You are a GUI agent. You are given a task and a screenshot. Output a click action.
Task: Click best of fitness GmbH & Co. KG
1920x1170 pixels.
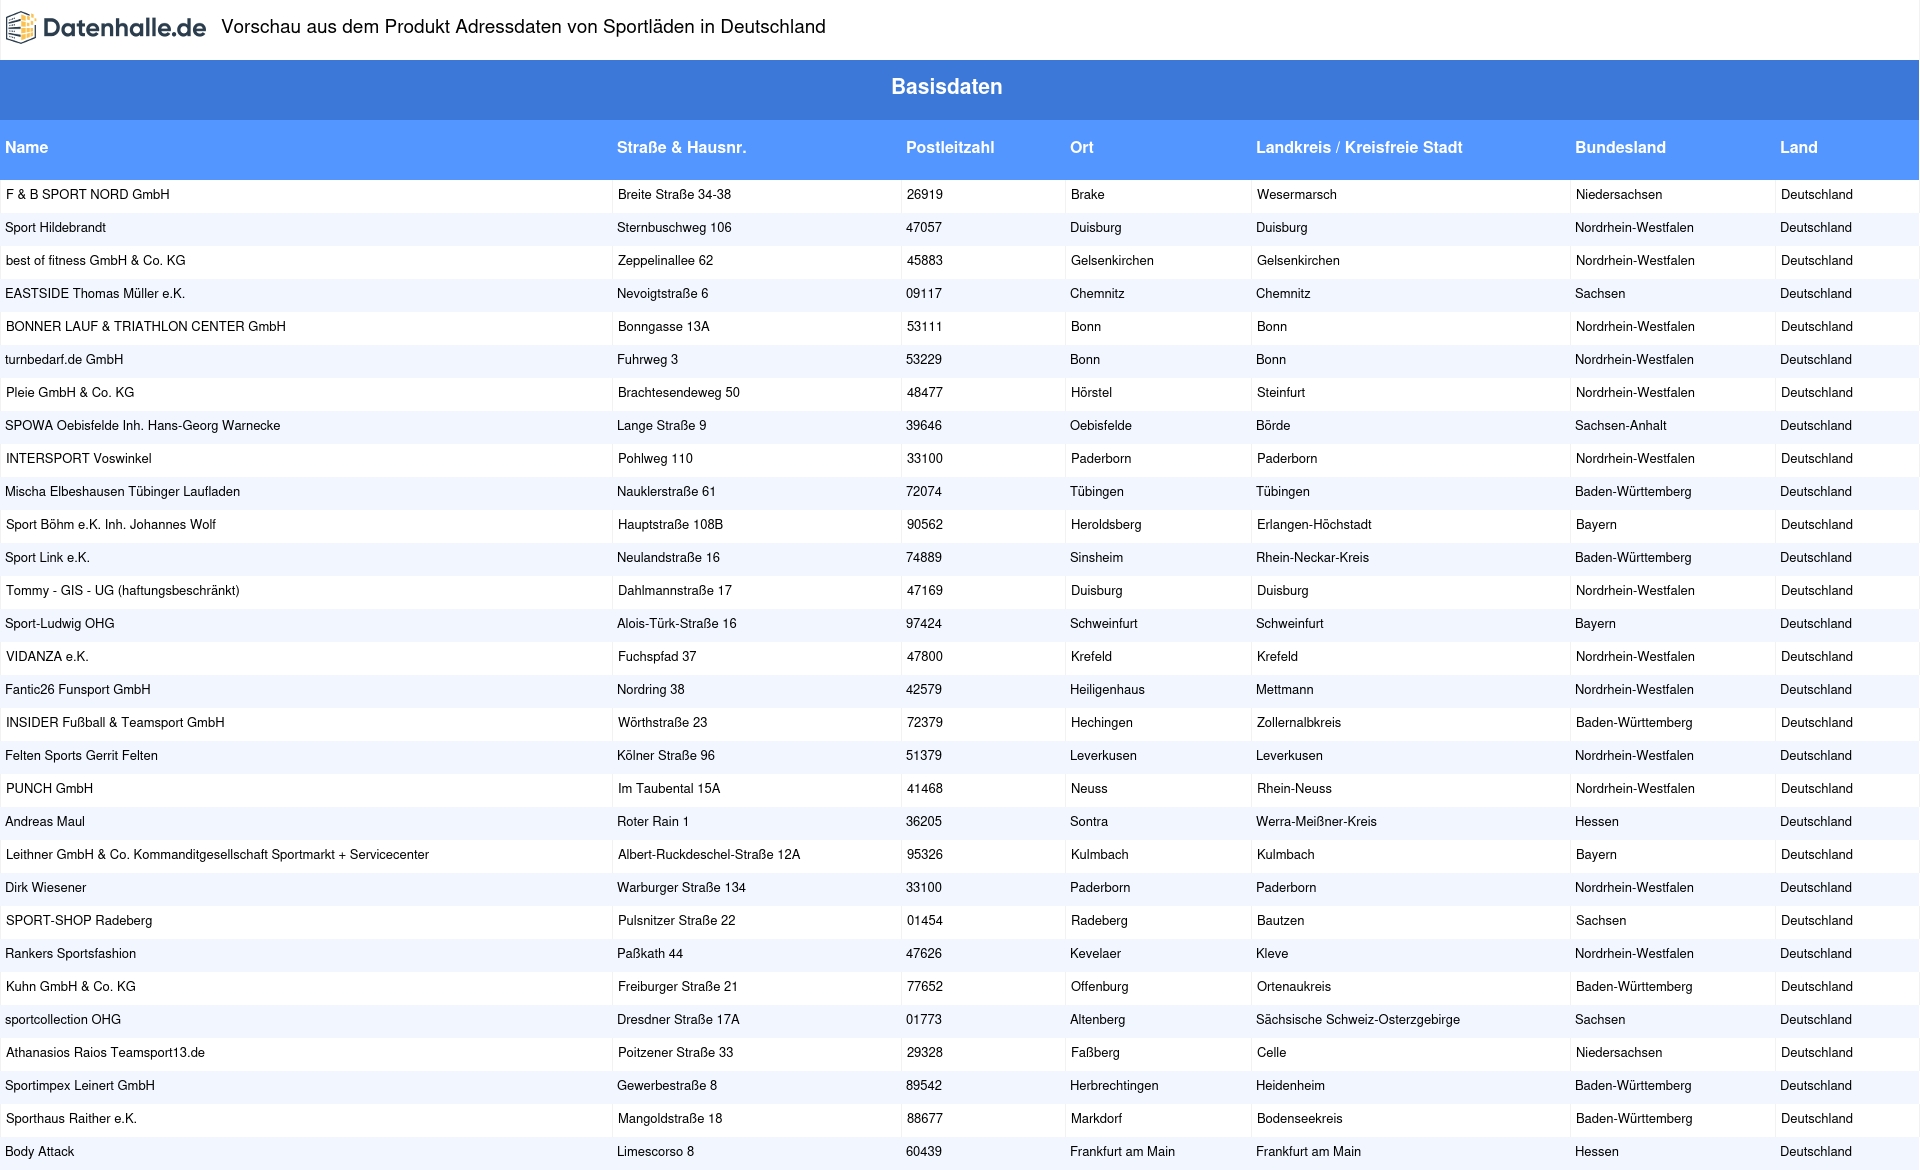[96, 260]
